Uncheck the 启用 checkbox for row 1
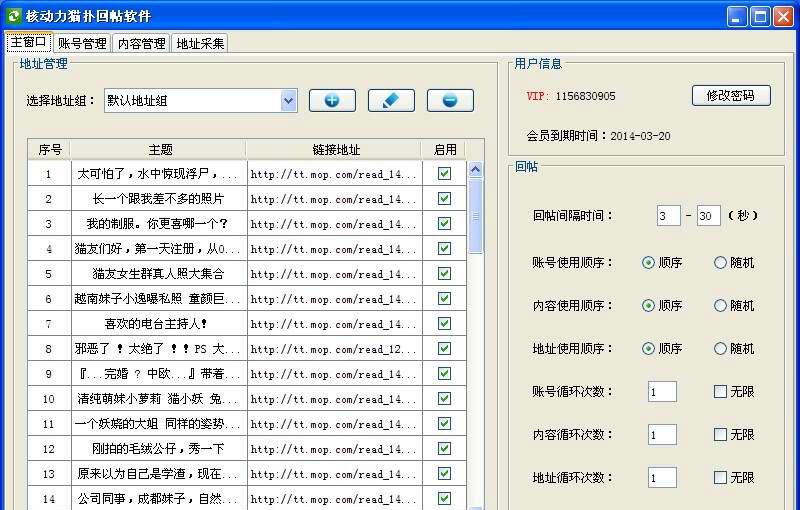This screenshot has width=800, height=510. (444, 174)
